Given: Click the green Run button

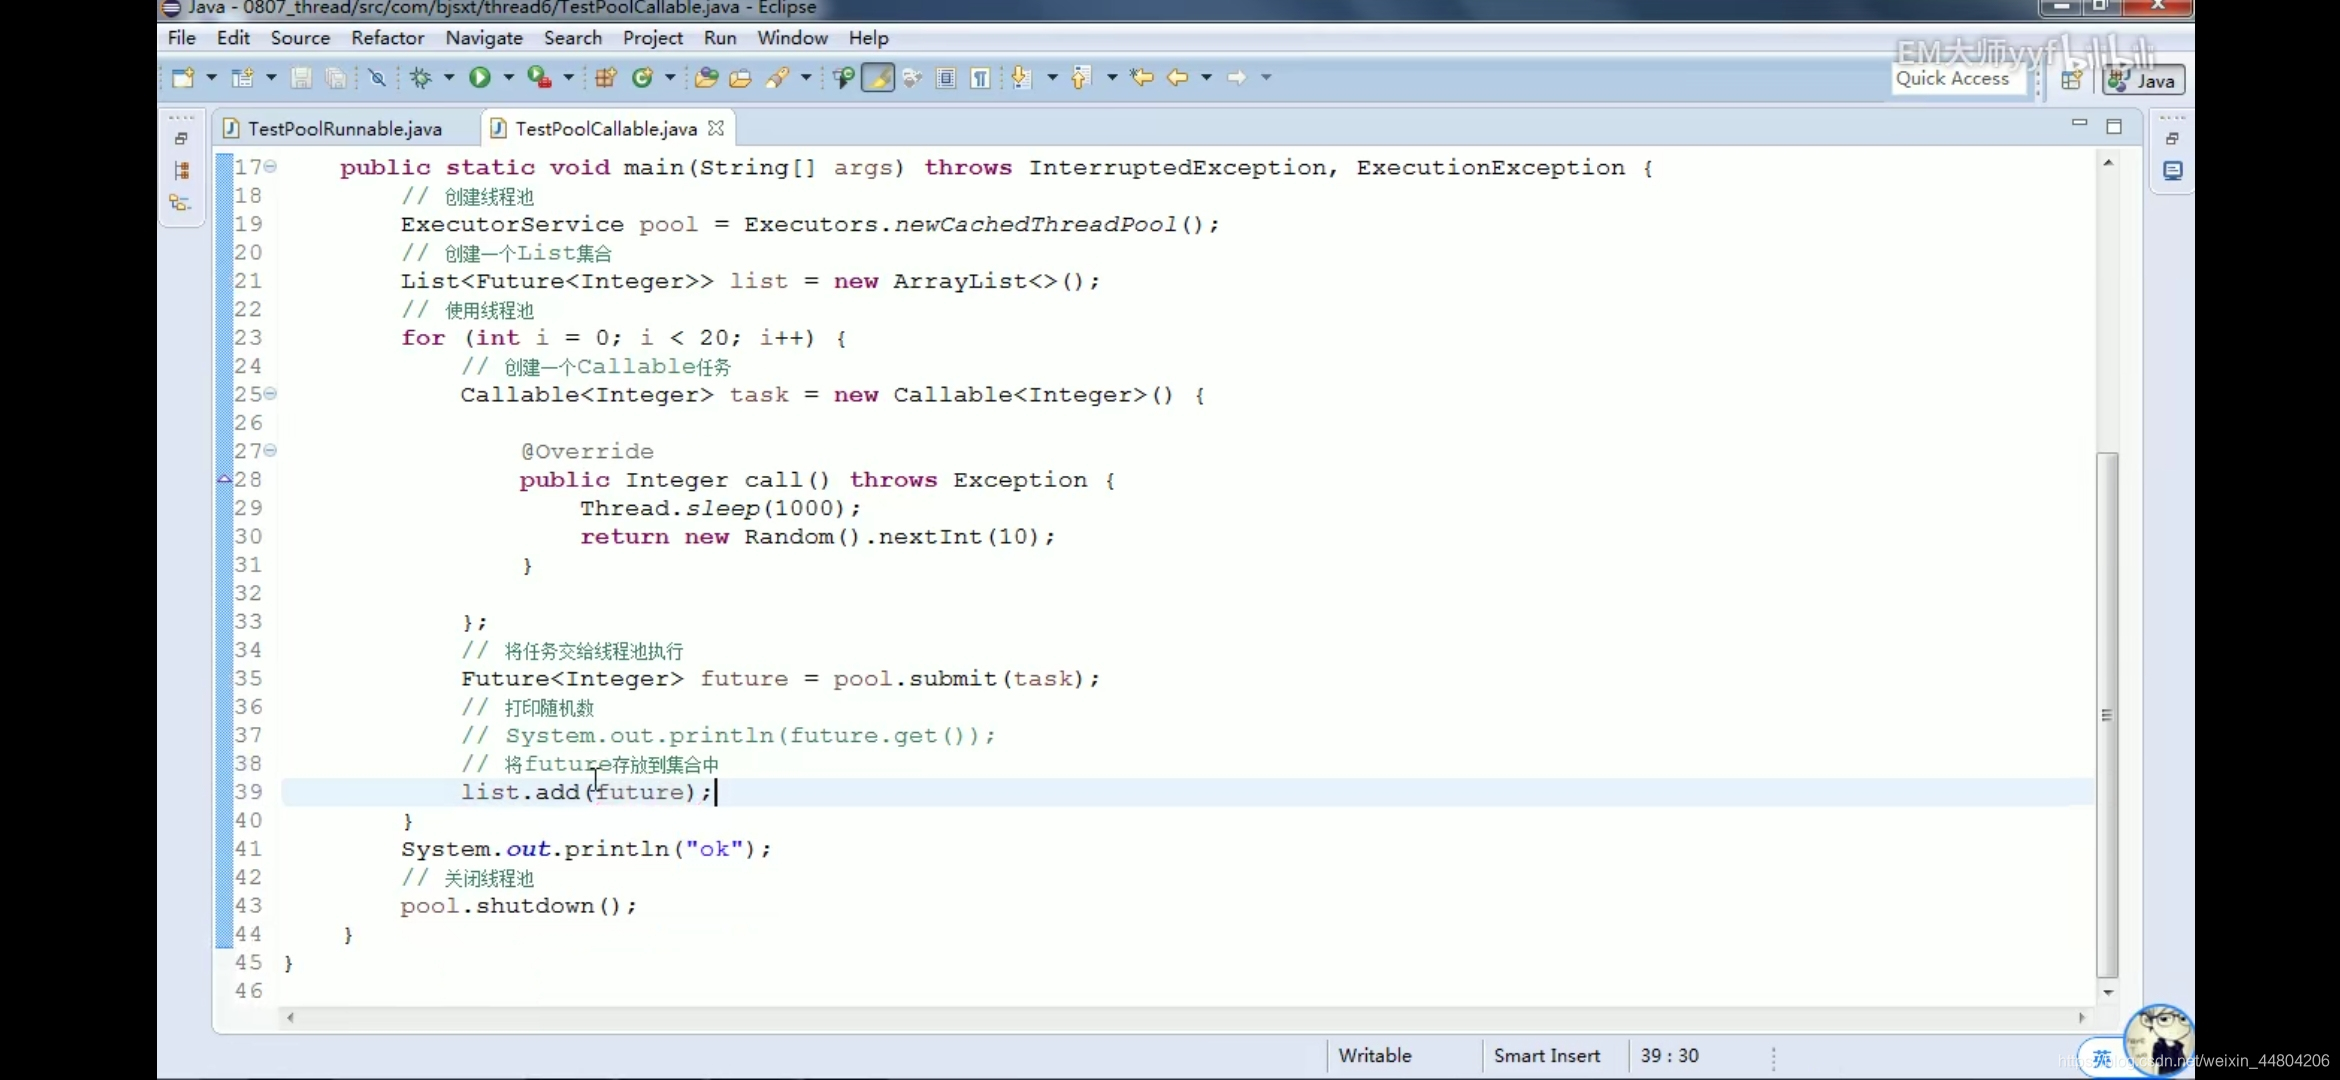Looking at the screenshot, I should [480, 77].
